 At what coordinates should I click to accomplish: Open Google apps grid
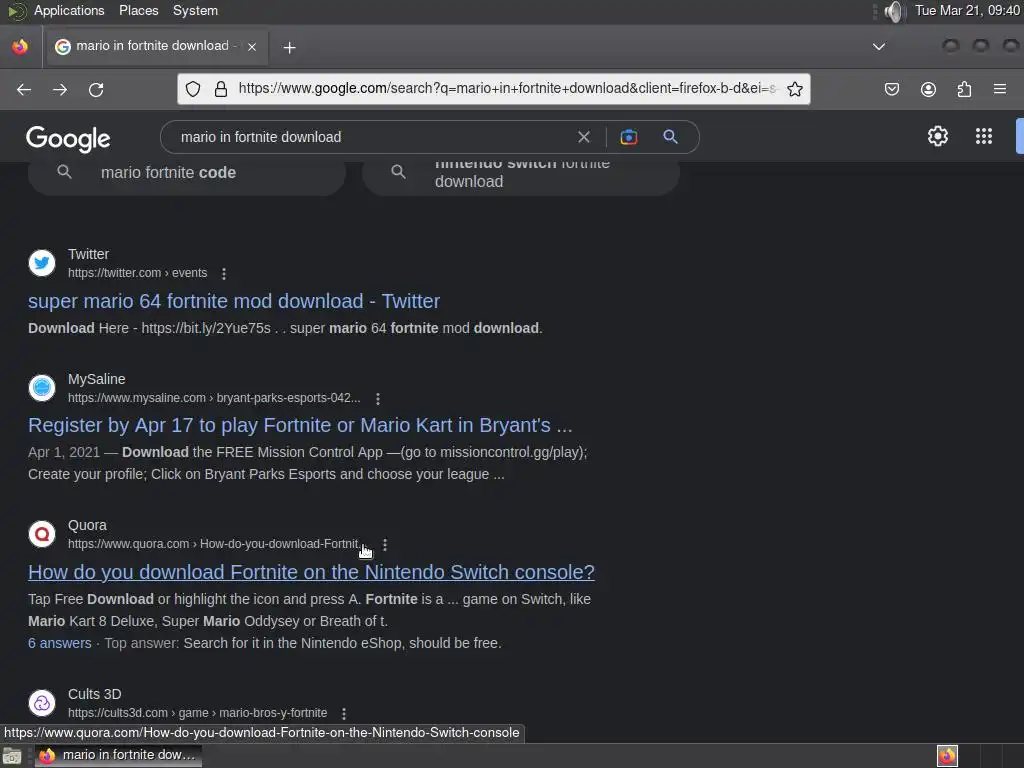coord(984,136)
